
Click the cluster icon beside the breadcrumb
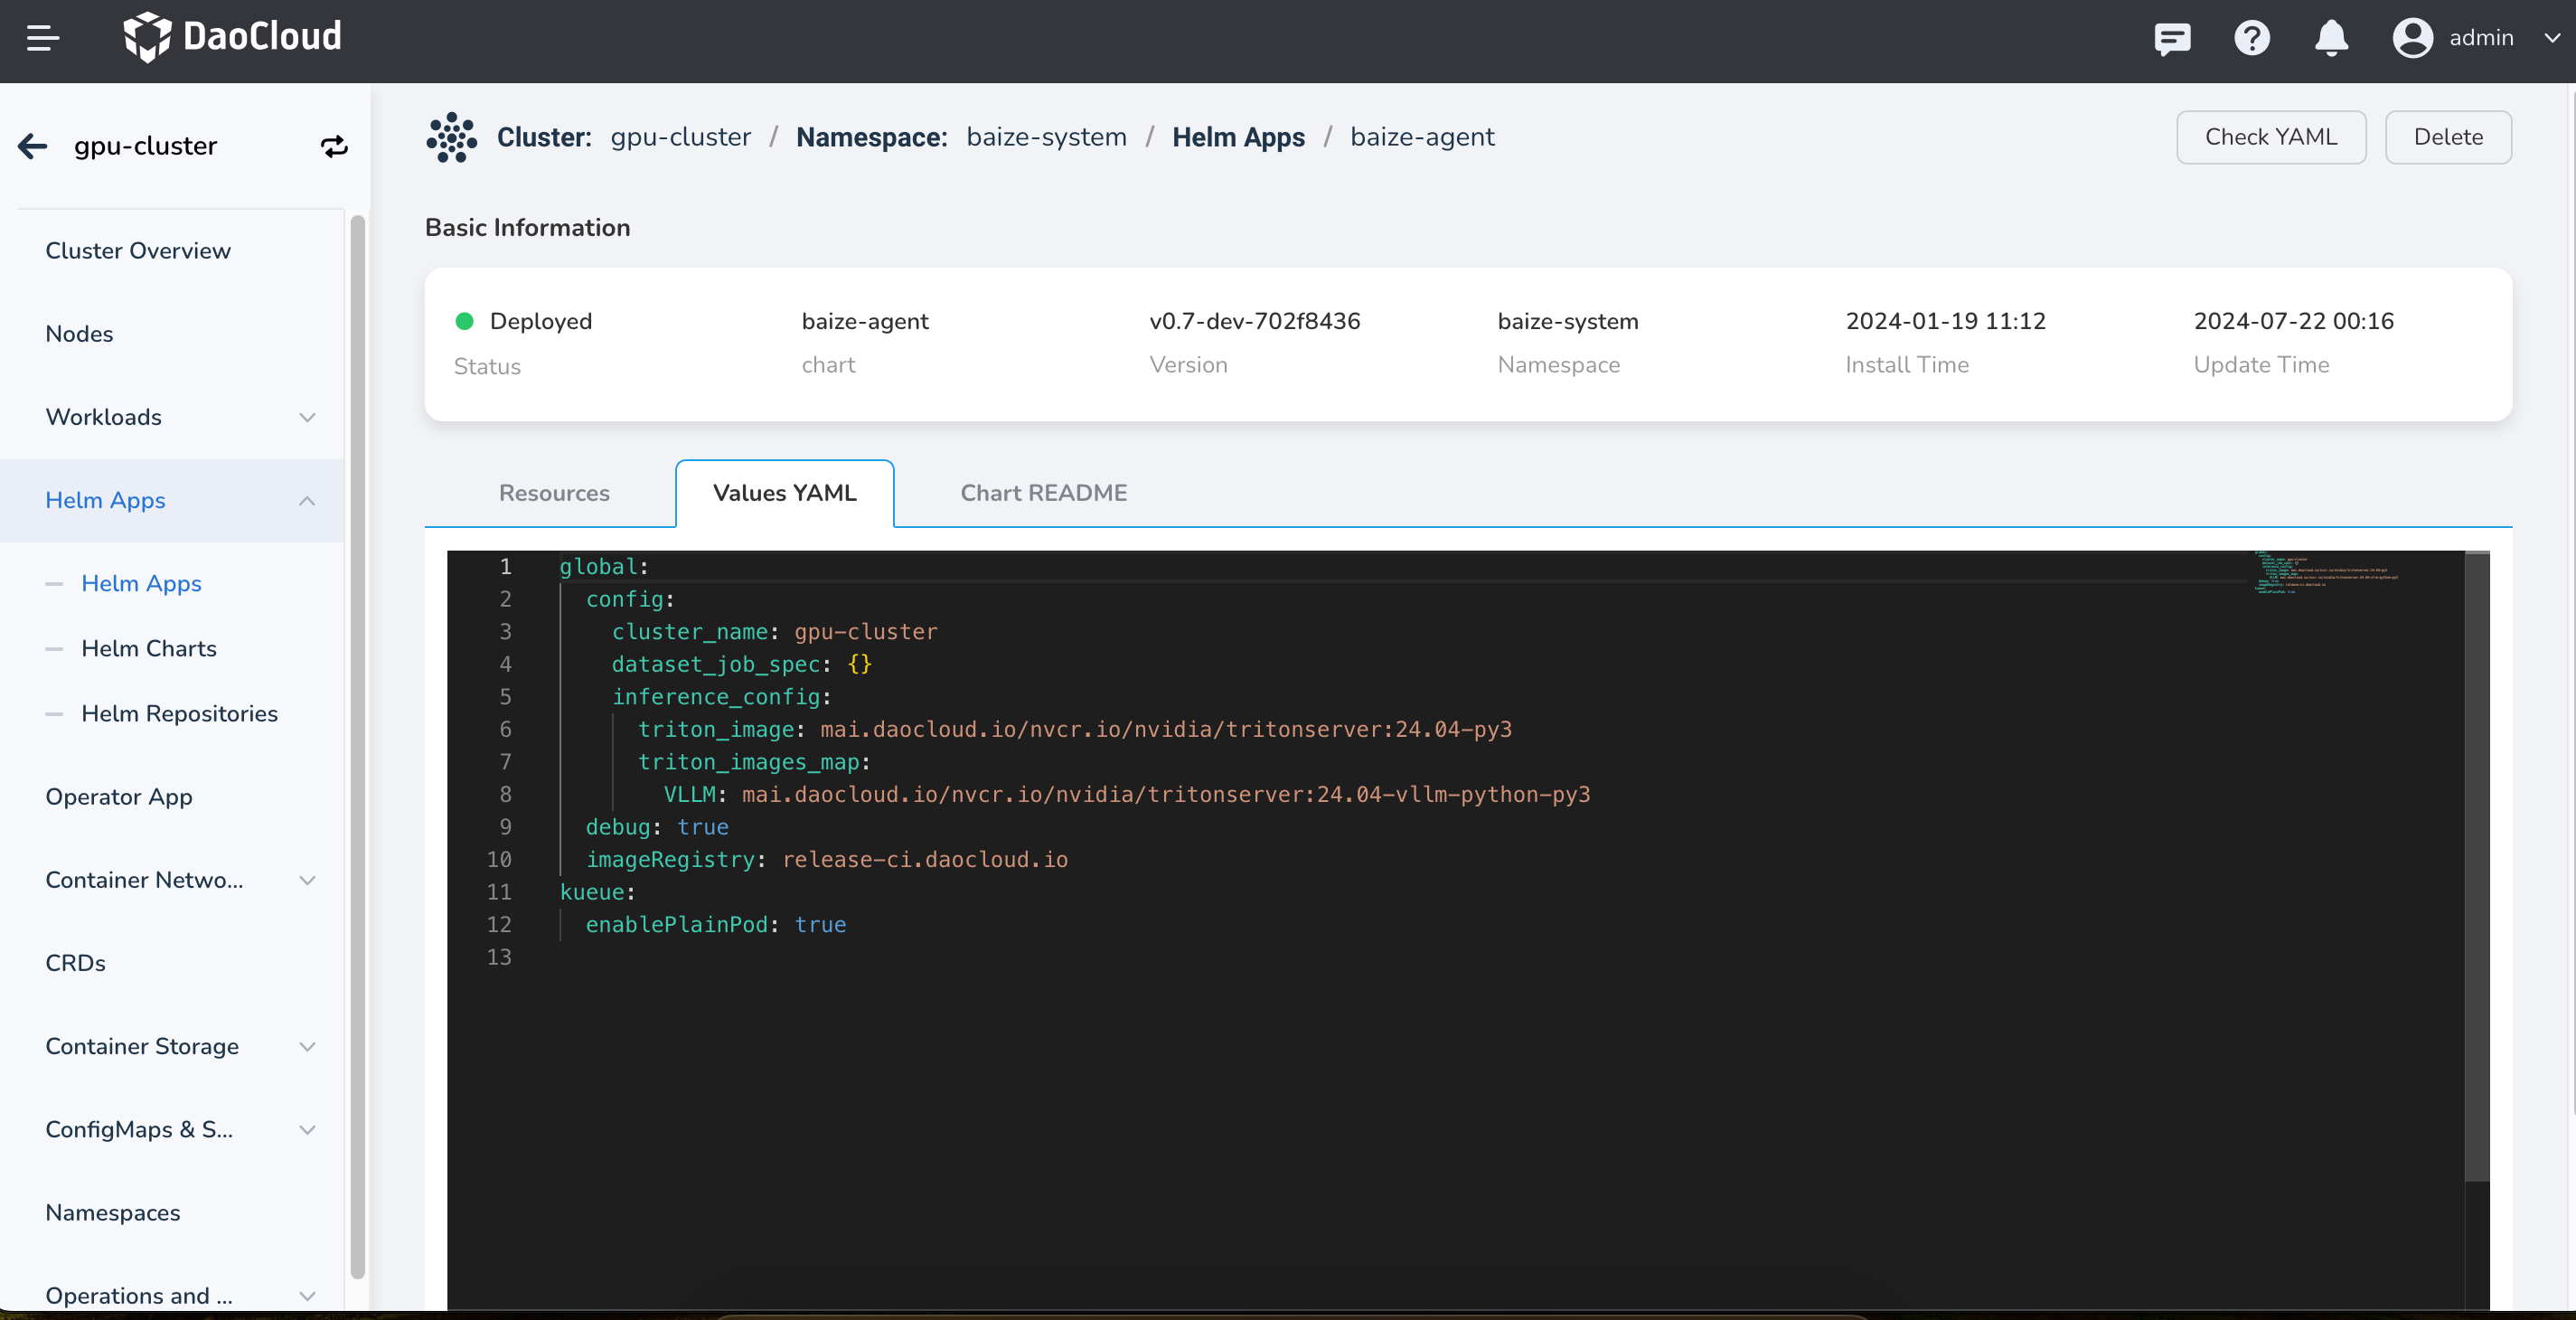(x=452, y=137)
